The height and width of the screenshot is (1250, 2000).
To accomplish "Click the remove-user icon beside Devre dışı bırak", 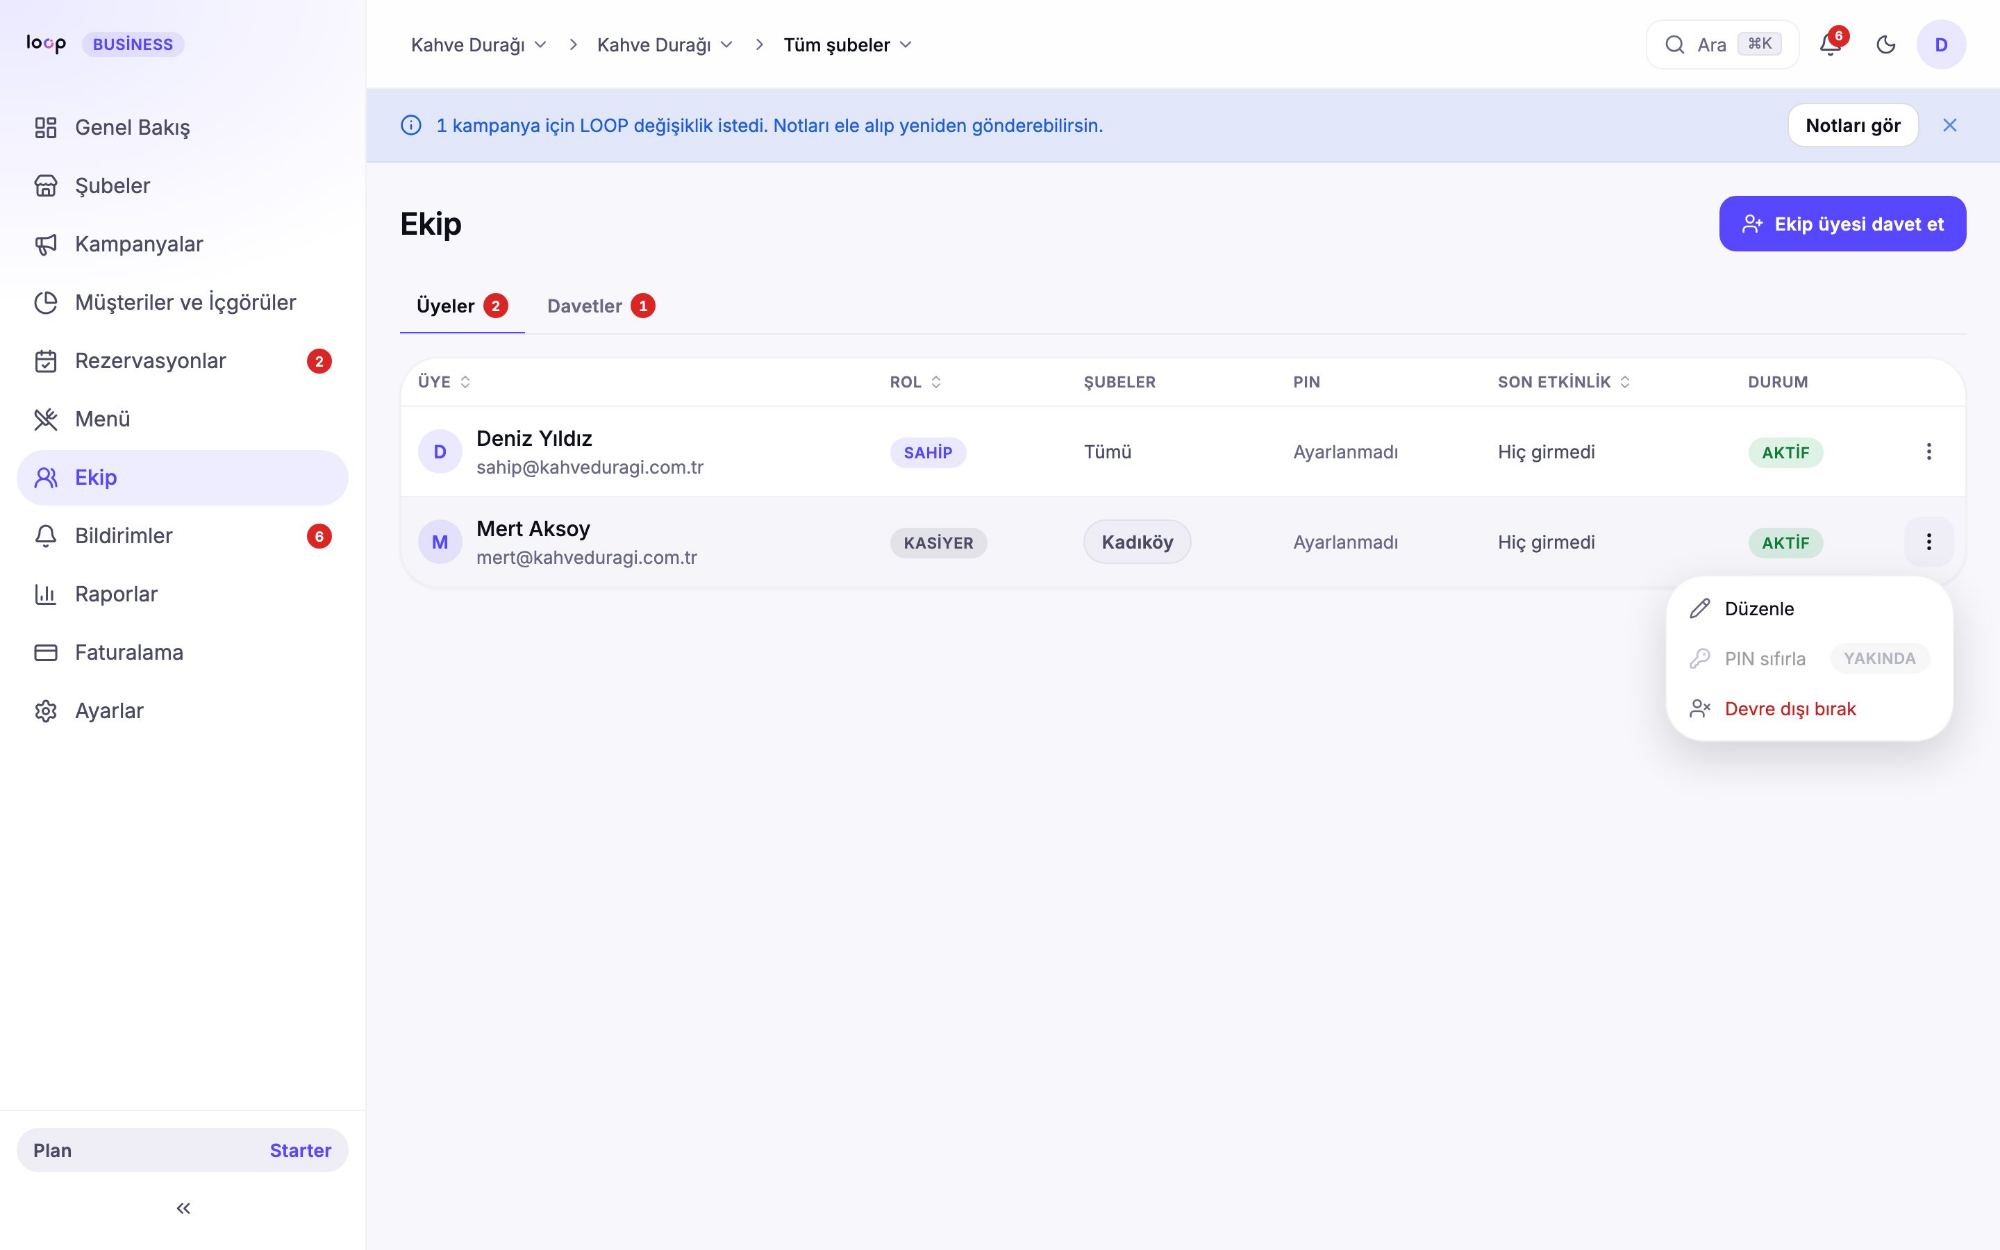I will (x=1700, y=709).
